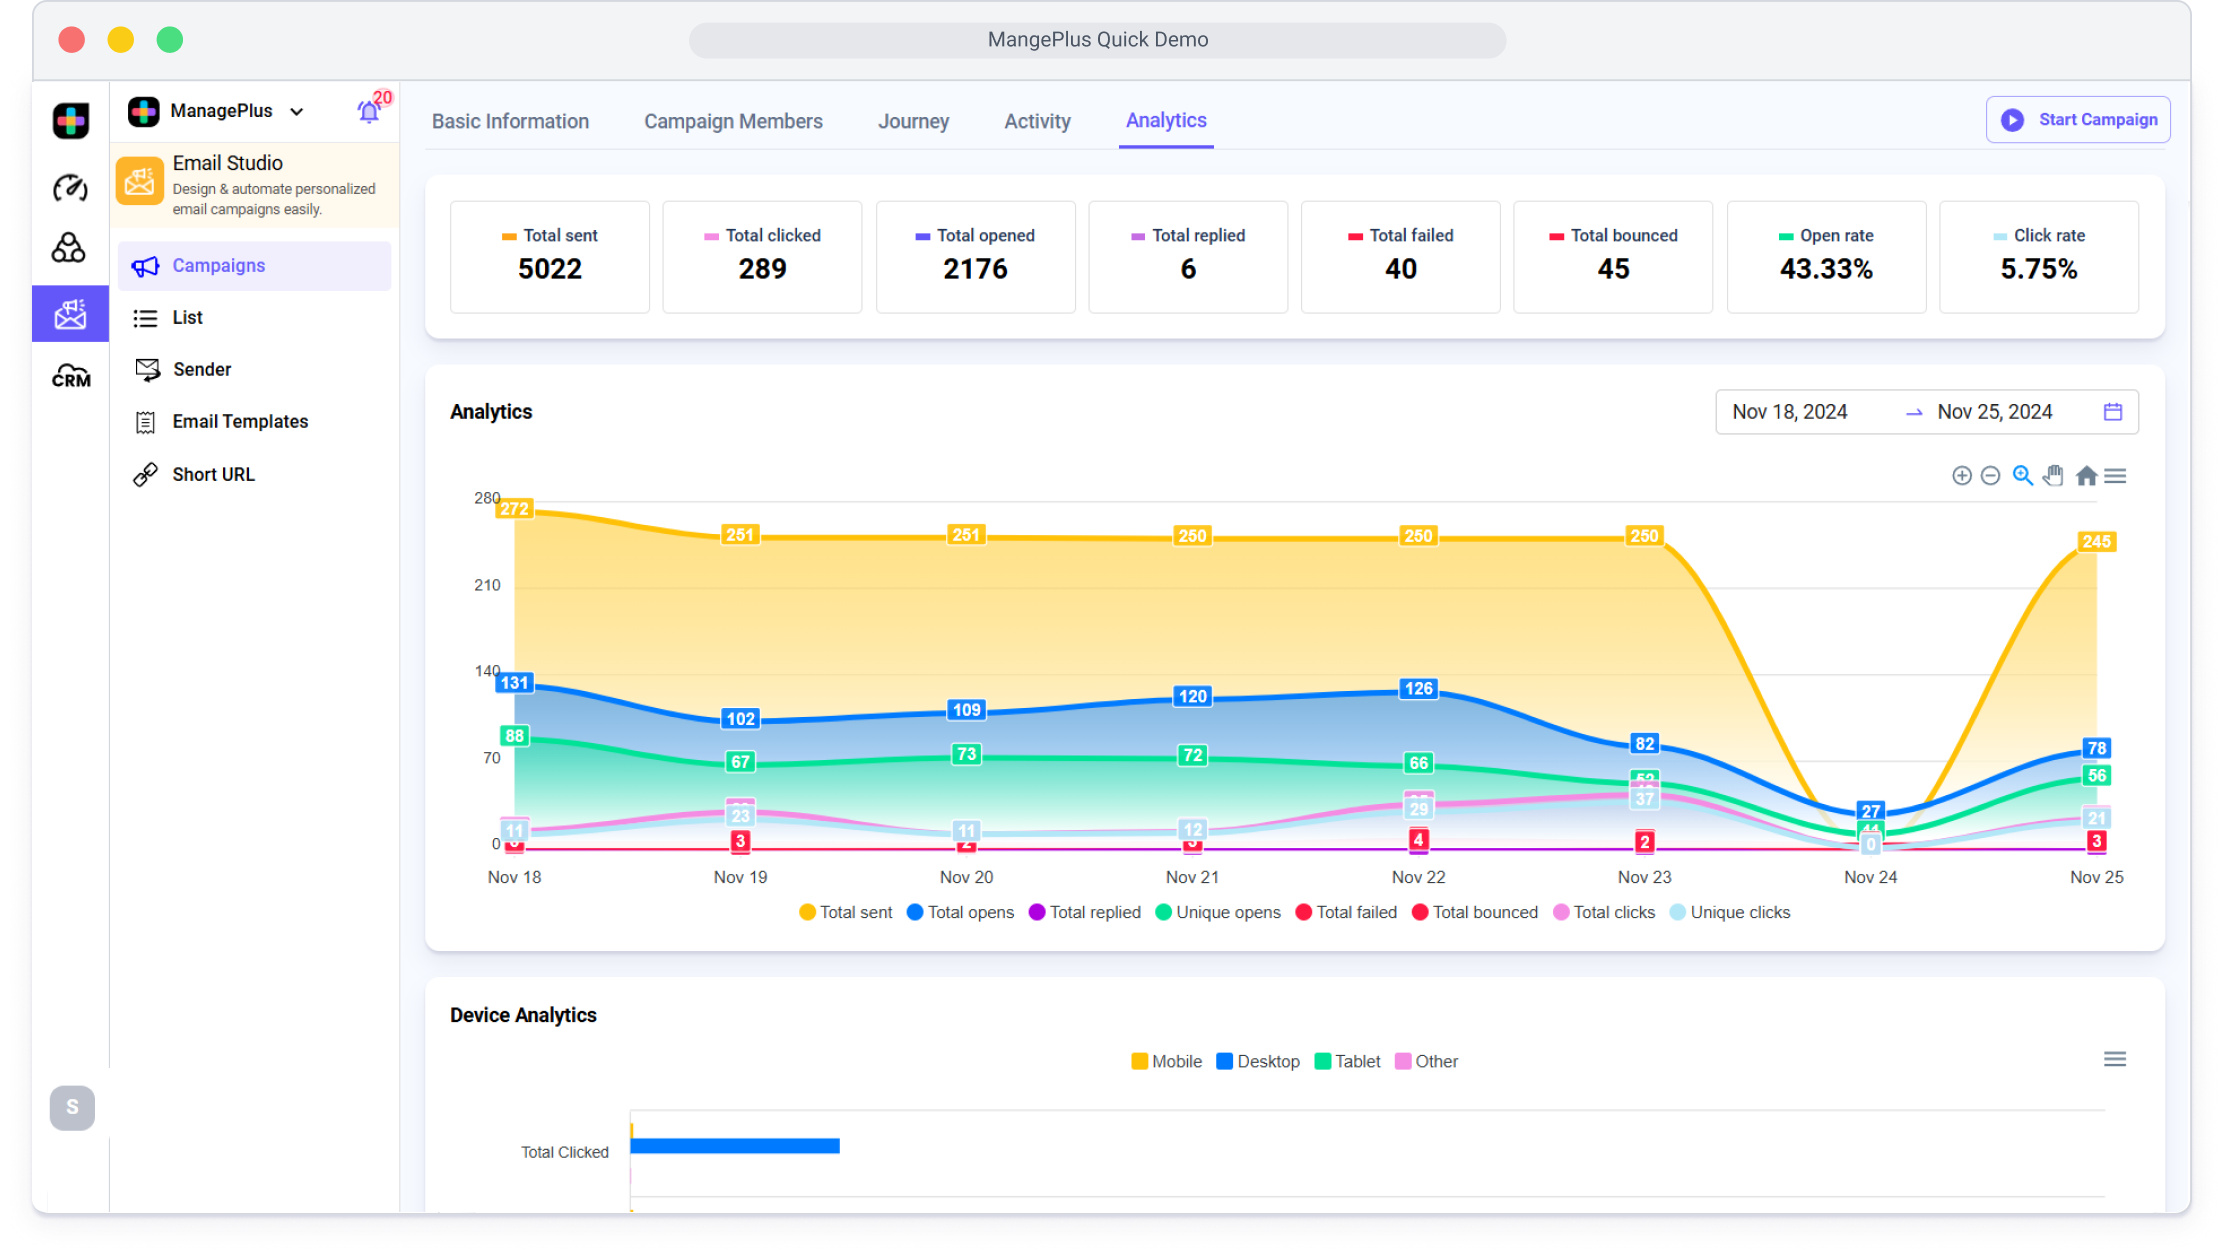Switch to the Campaign Members tab

click(x=733, y=121)
